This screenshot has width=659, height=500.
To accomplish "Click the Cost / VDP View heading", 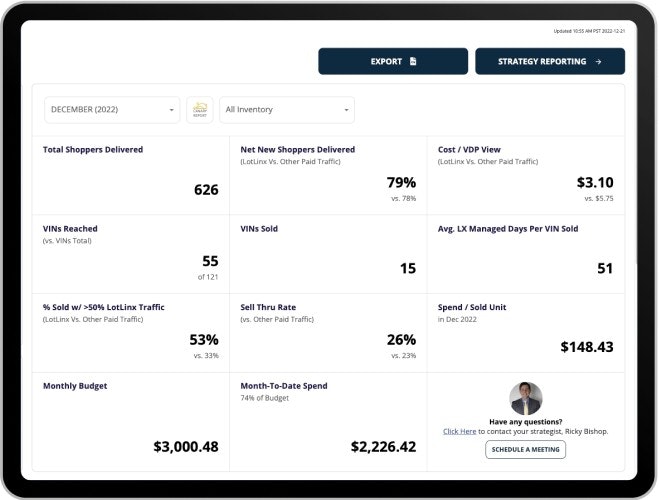I will (x=469, y=150).
